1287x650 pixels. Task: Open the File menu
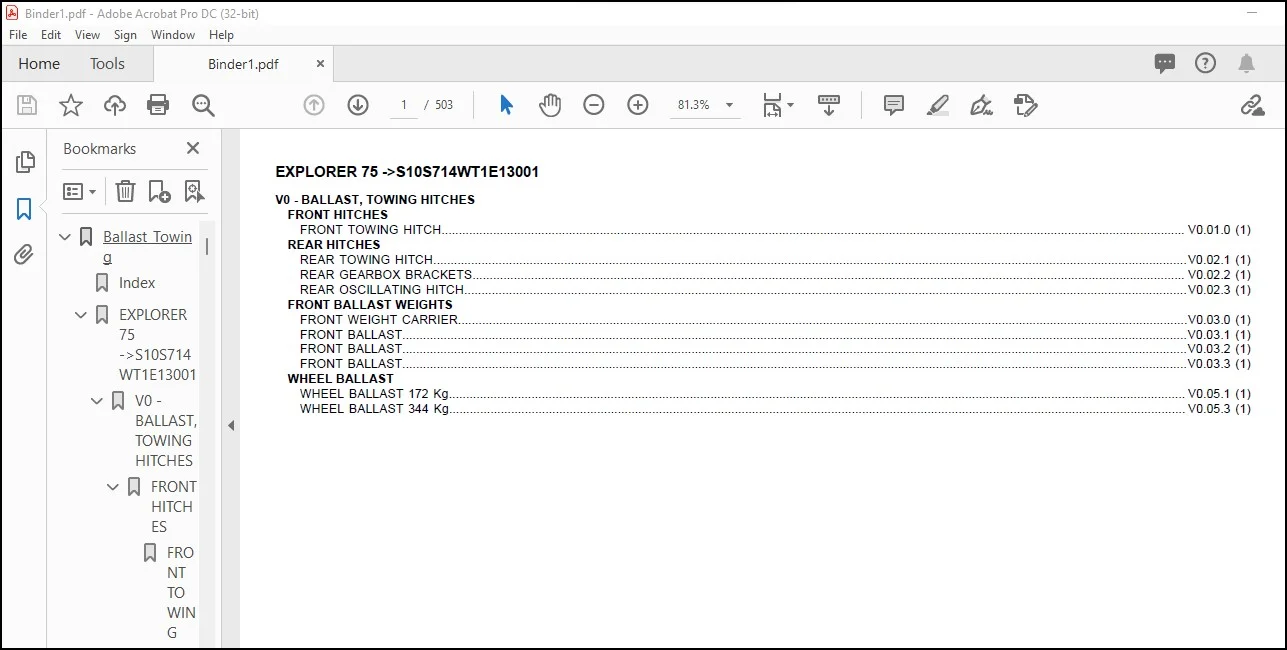pos(18,34)
